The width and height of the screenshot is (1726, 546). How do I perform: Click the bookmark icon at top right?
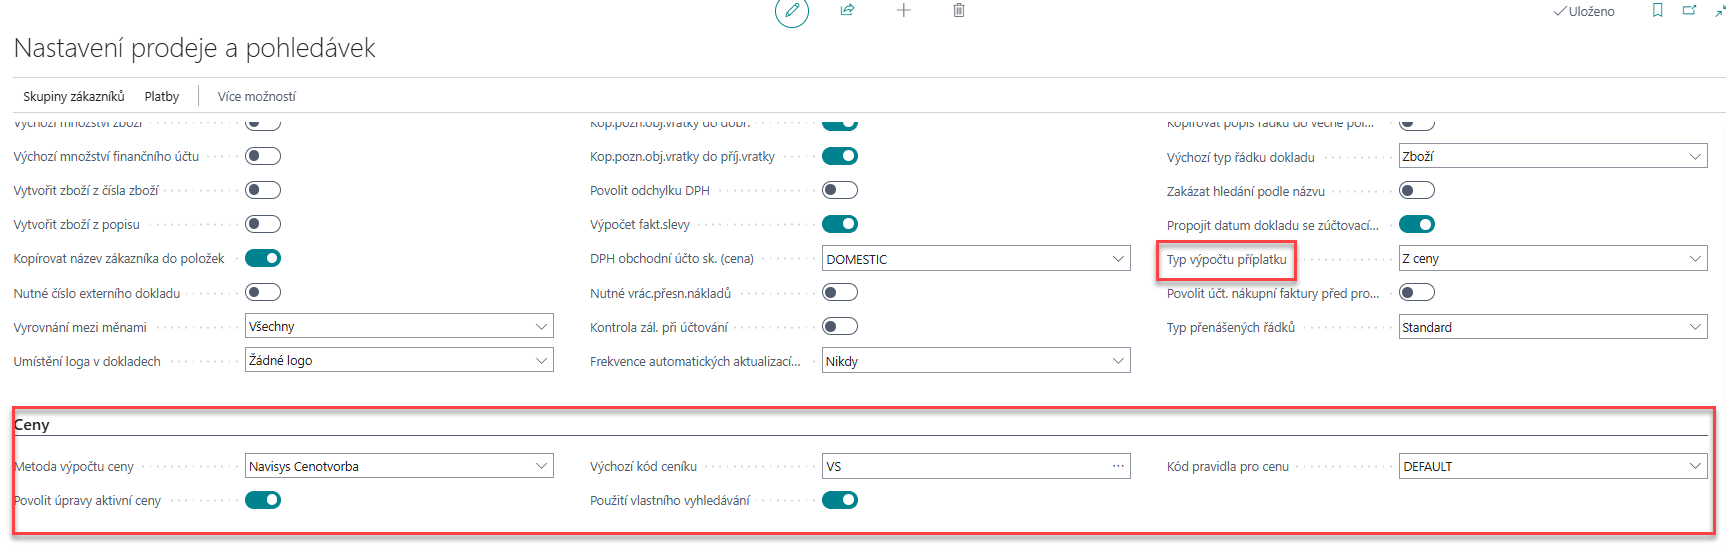click(1657, 10)
